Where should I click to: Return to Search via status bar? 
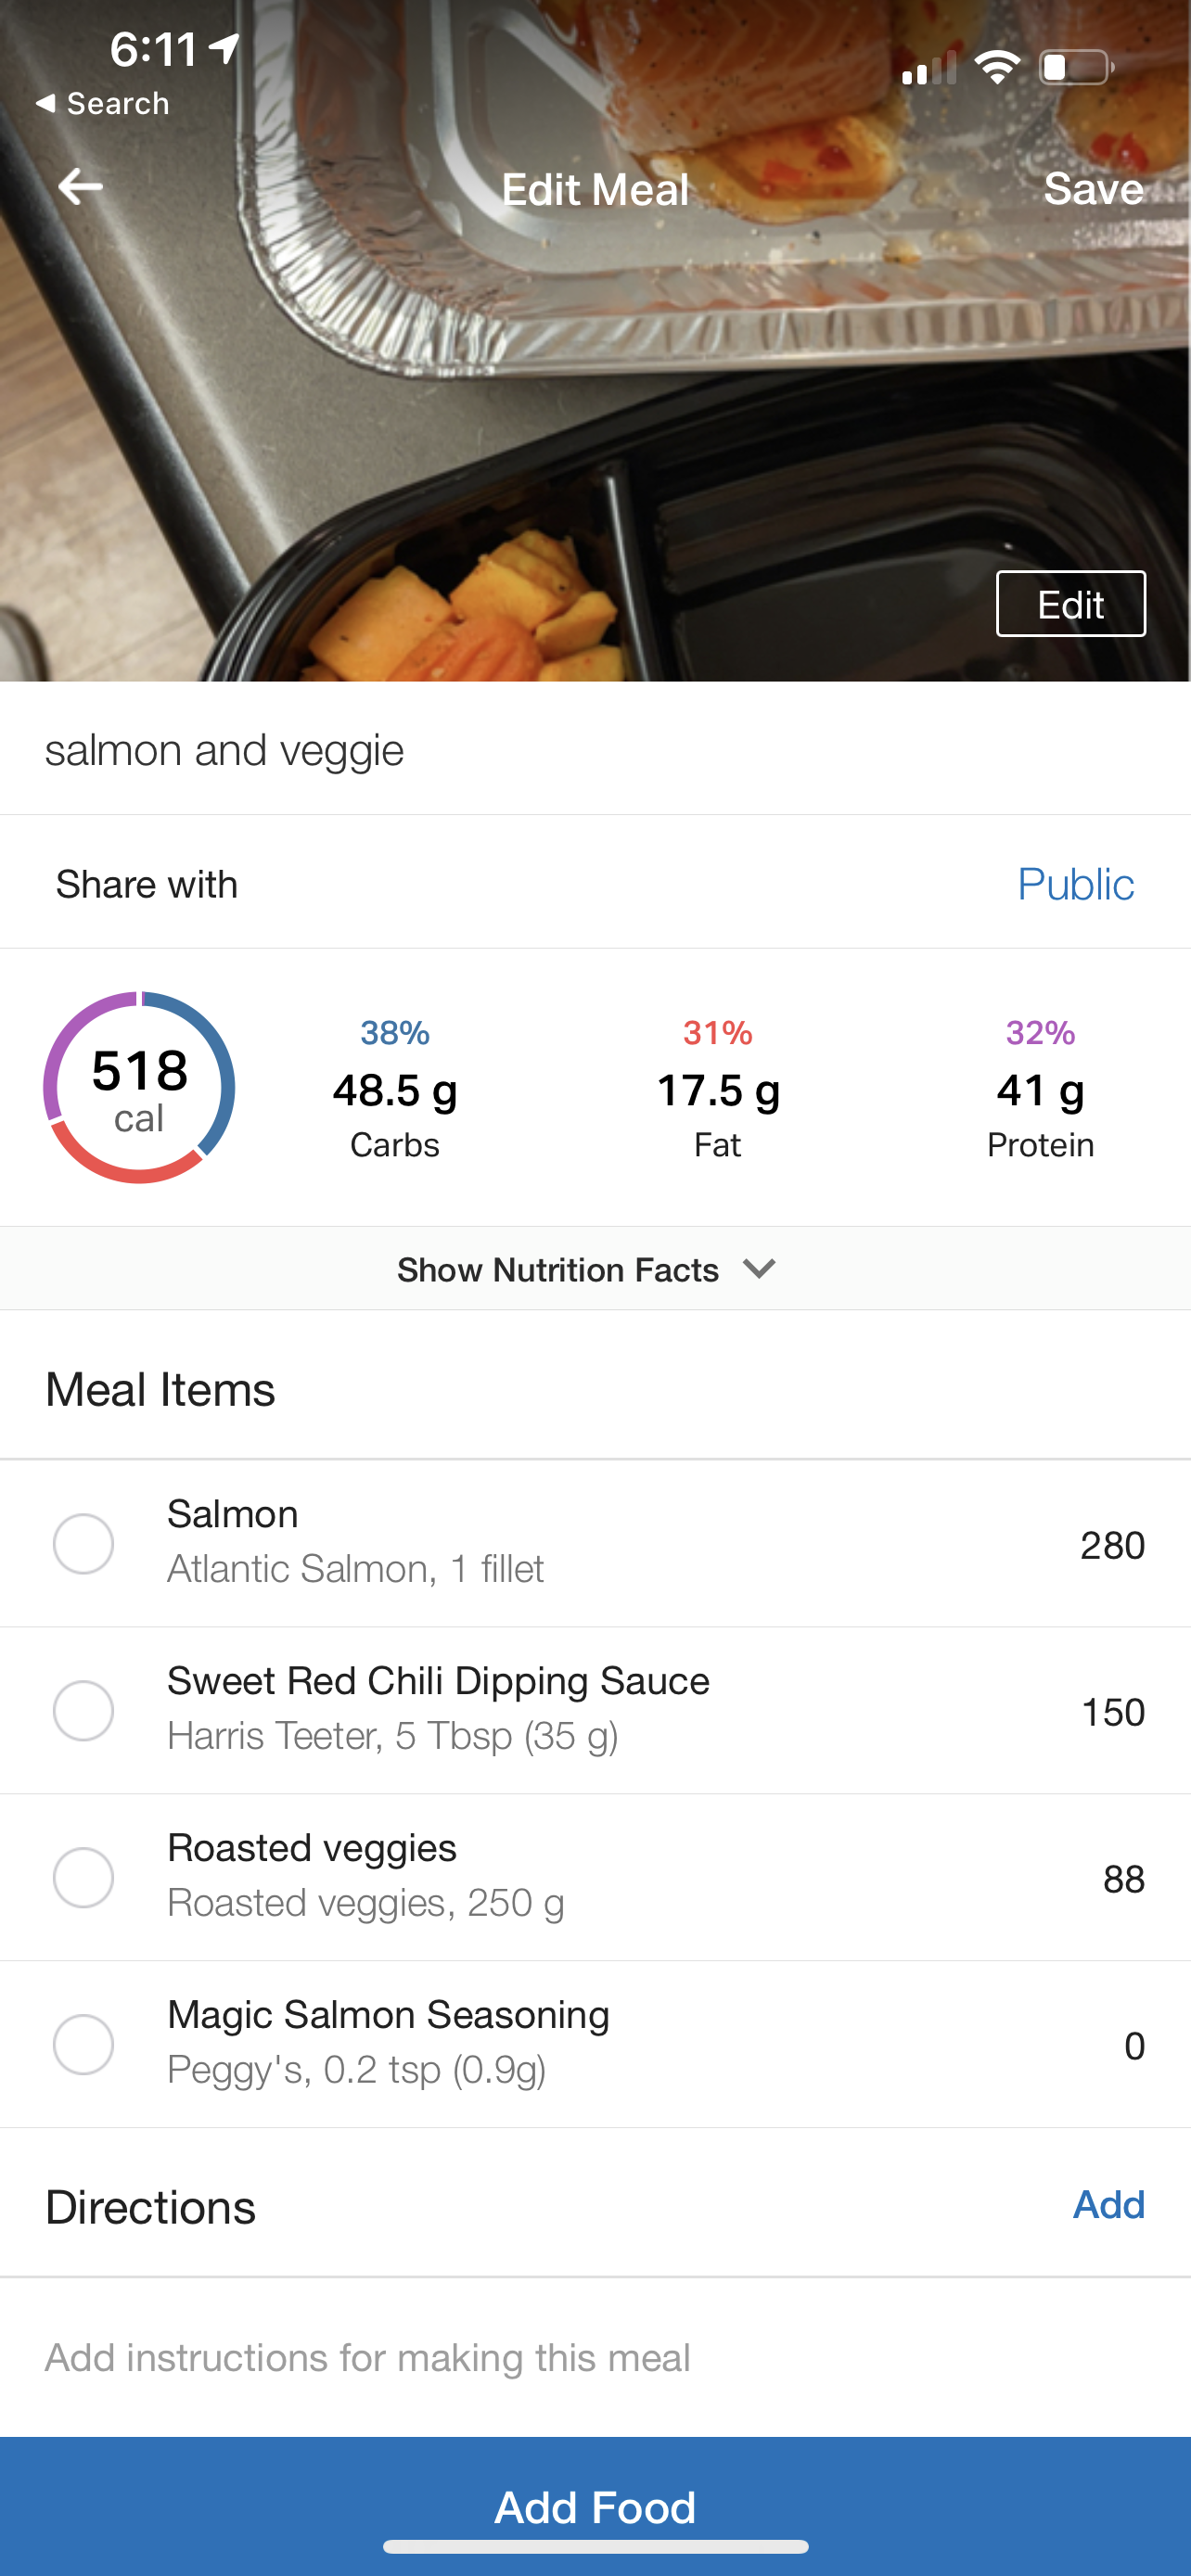[x=102, y=104]
